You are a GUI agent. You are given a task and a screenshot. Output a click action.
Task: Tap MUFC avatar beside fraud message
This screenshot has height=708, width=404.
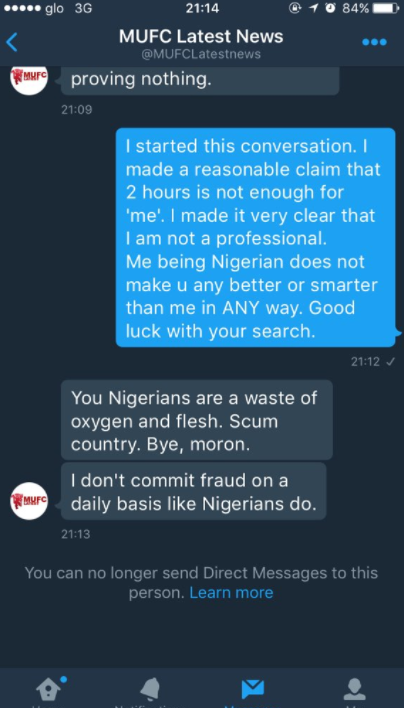pos(29,501)
